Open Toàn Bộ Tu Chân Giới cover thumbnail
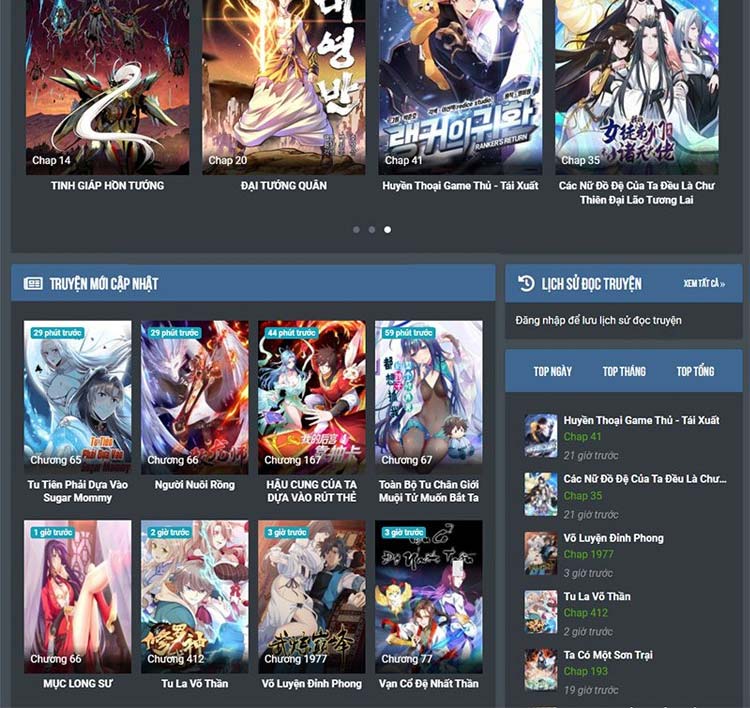 click(x=429, y=397)
